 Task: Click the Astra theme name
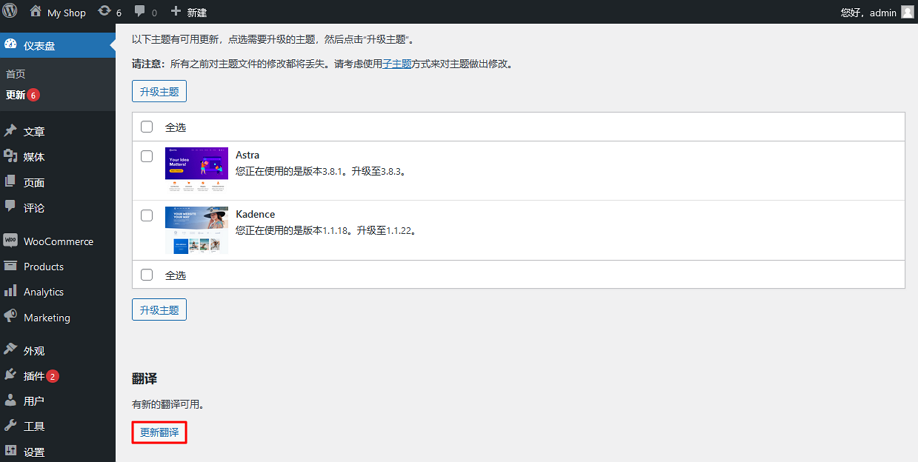click(x=248, y=155)
